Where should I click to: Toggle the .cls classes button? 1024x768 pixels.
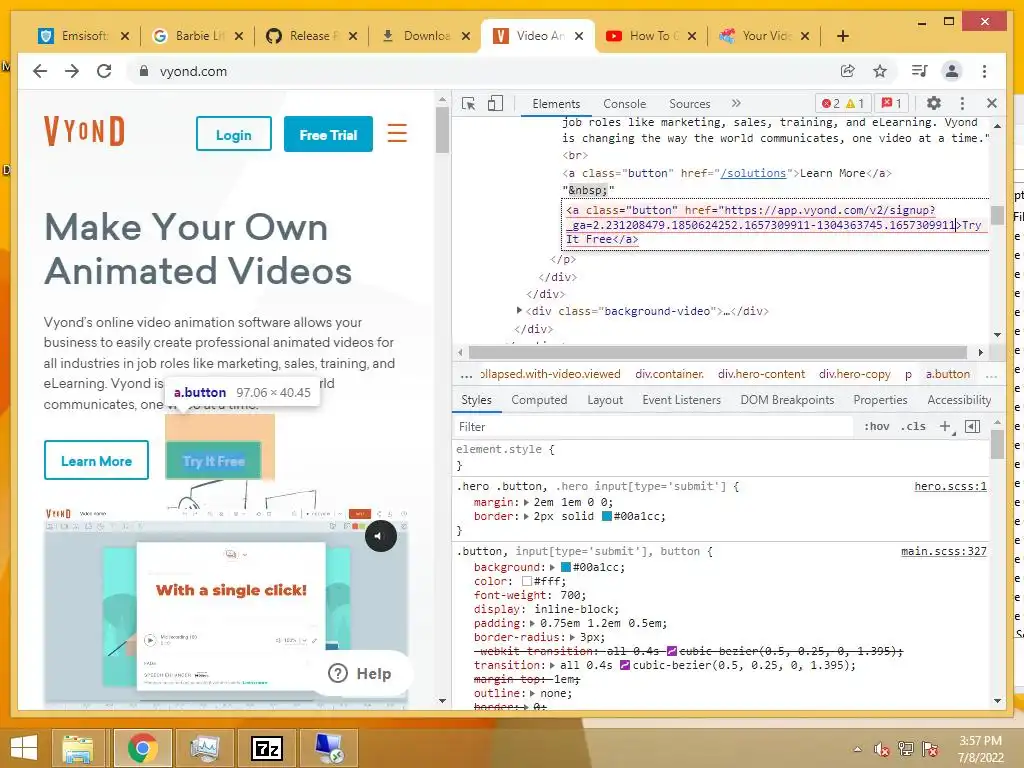coord(913,426)
